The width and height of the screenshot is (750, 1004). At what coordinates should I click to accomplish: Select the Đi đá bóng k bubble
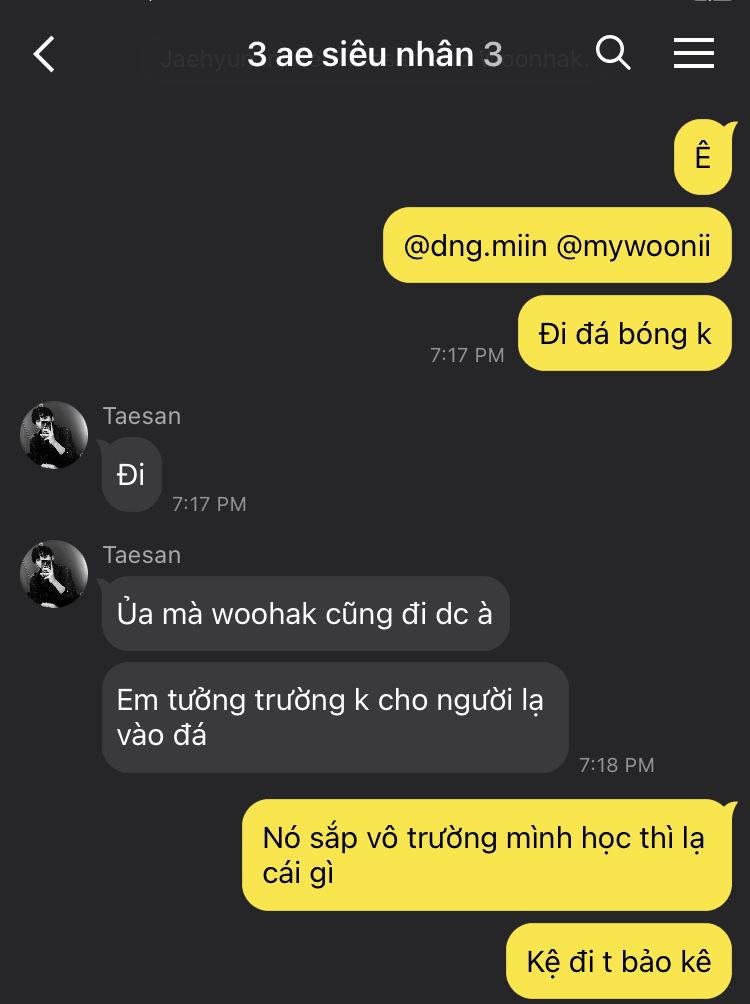click(x=624, y=333)
